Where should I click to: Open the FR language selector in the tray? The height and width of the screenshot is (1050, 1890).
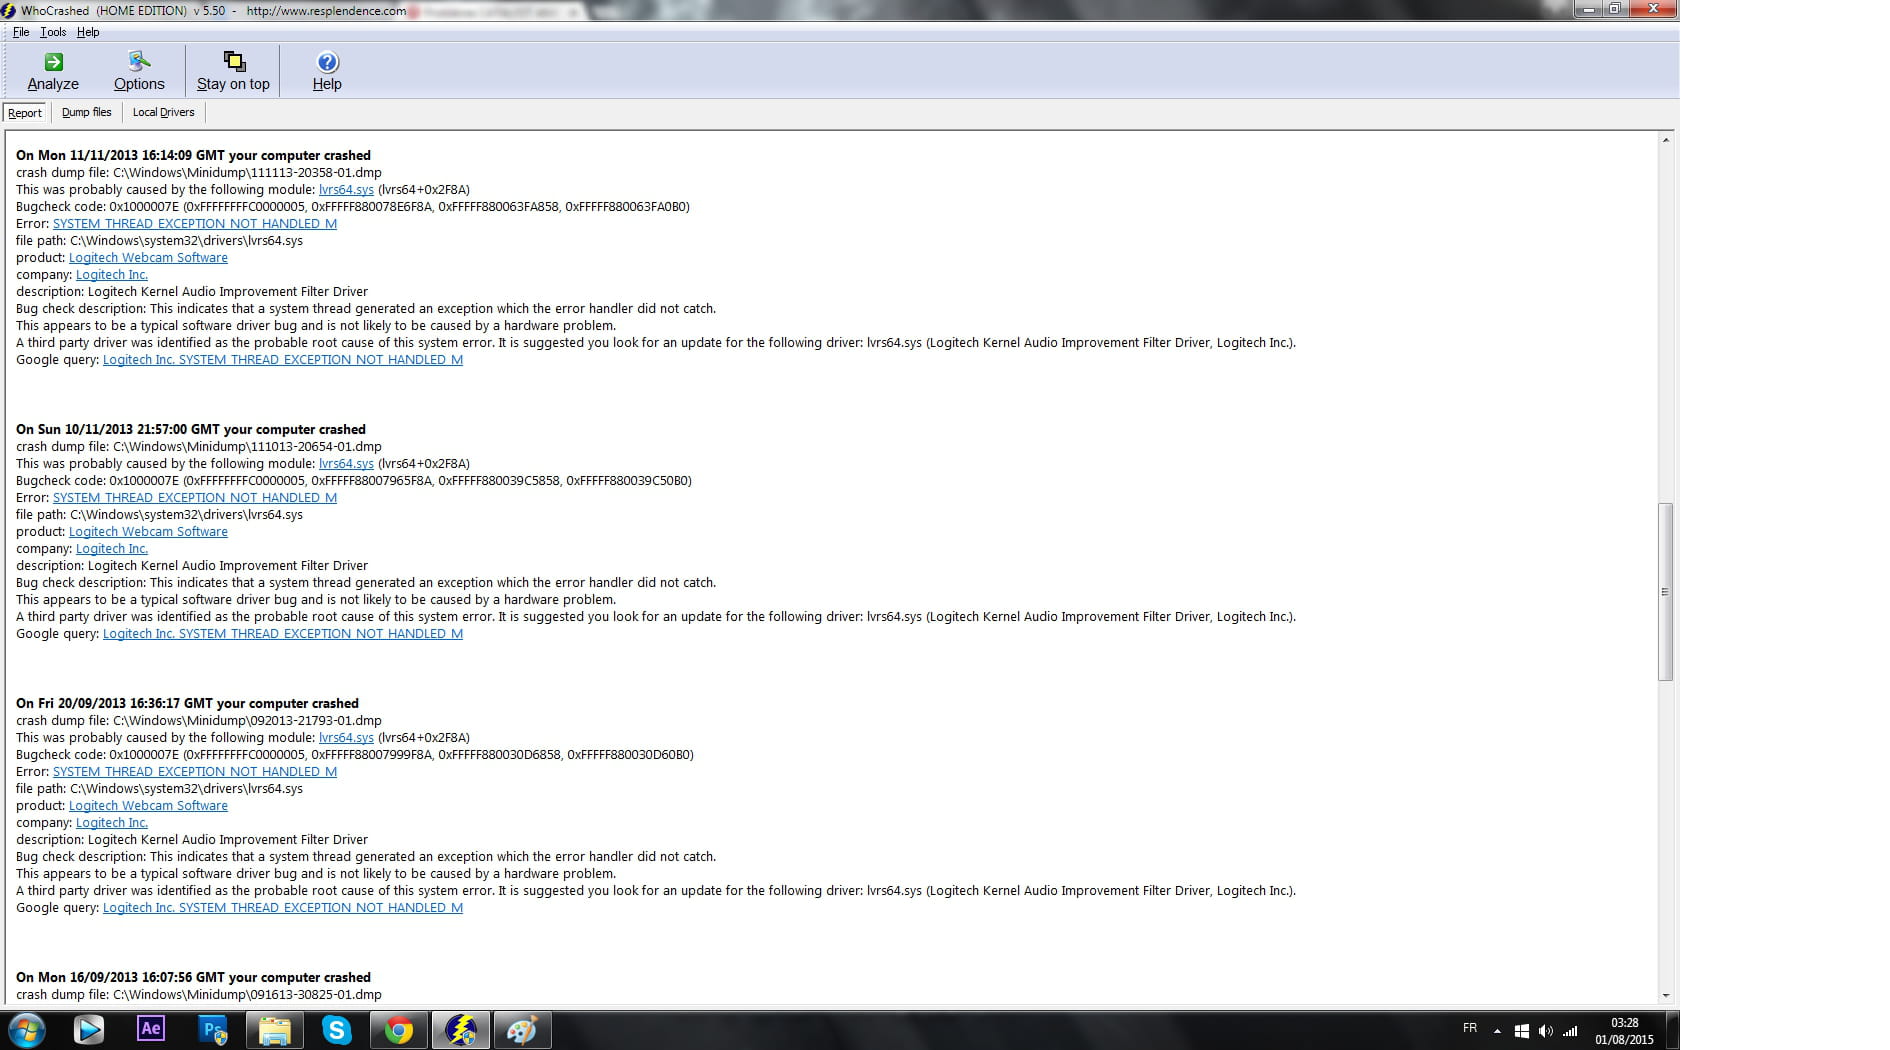[x=1470, y=1028]
